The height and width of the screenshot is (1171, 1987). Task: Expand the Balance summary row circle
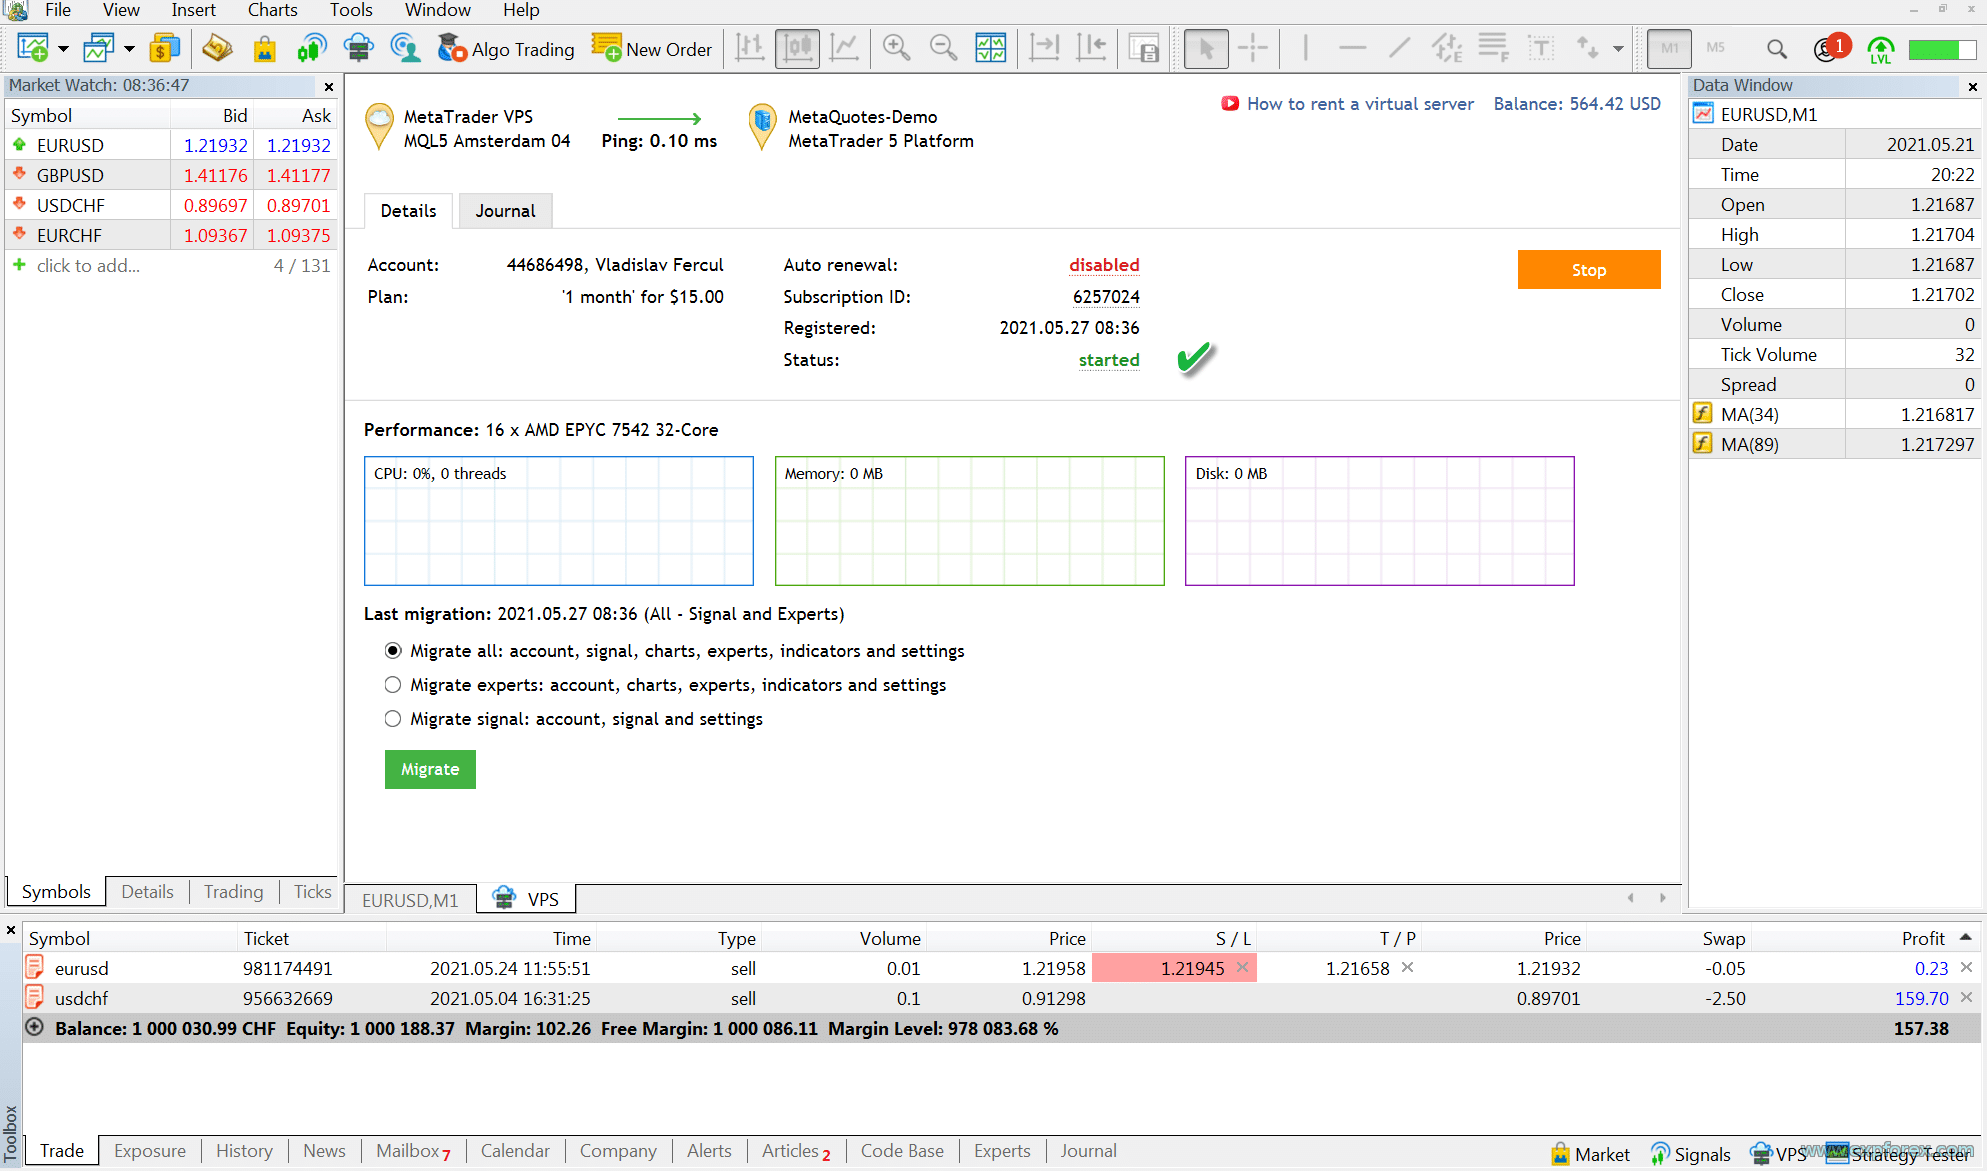click(34, 1027)
